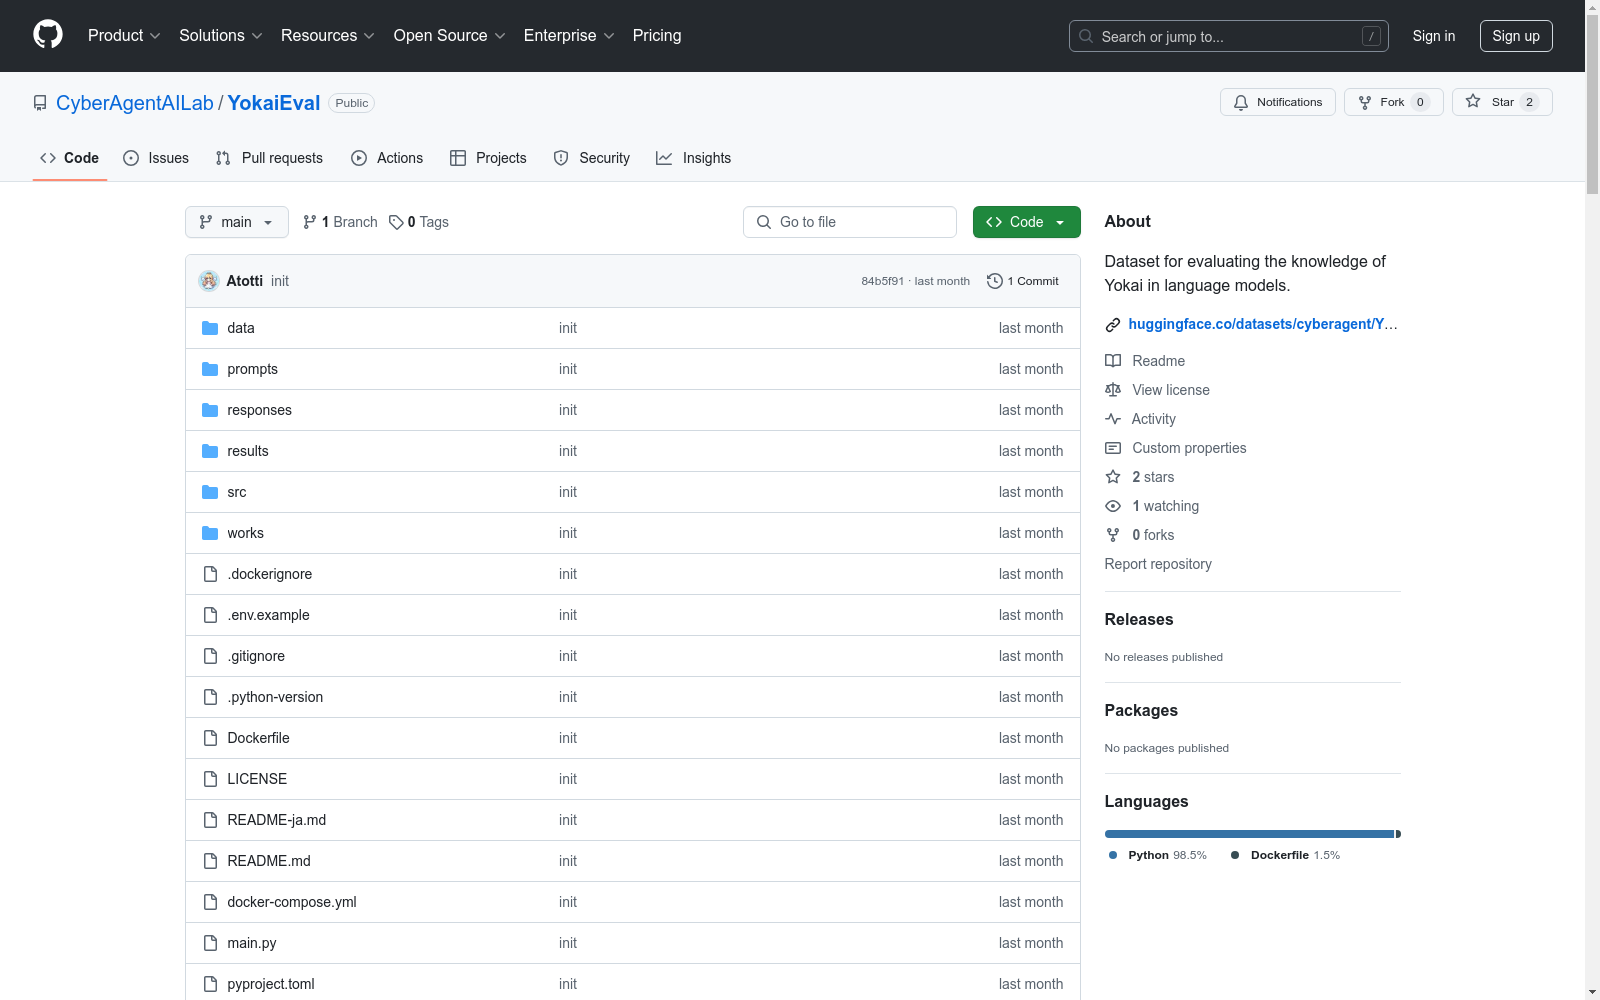The image size is (1600, 1000).
Task: Expand the Product menu
Action: [x=124, y=35]
